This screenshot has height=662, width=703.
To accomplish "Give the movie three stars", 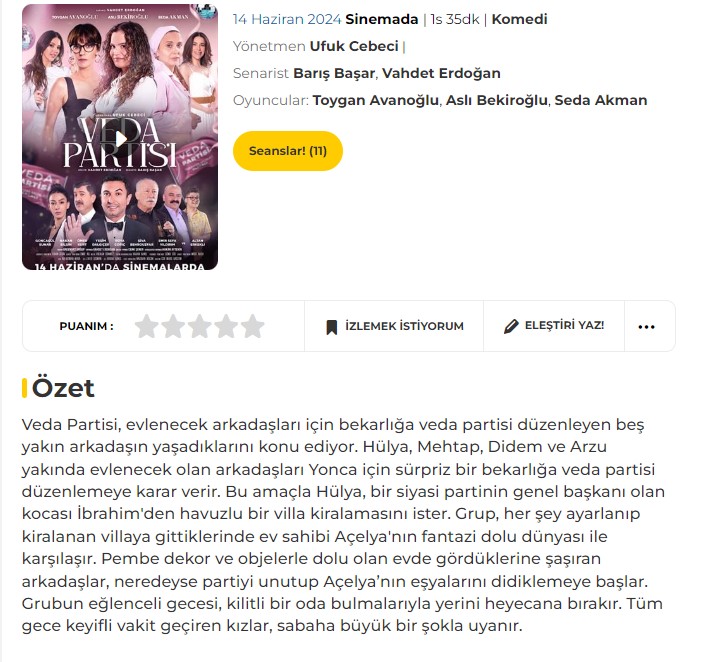I will 200,326.
